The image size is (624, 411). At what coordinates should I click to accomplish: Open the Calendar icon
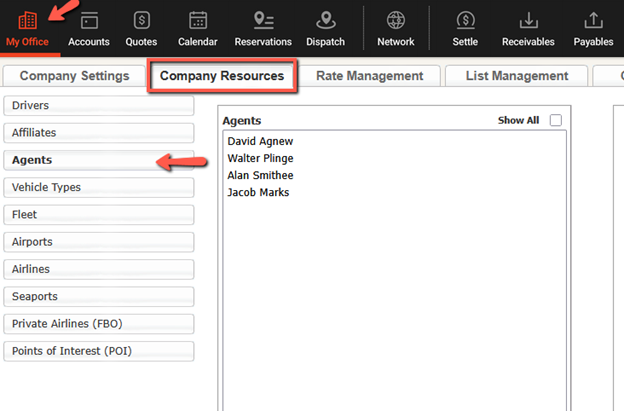197,20
